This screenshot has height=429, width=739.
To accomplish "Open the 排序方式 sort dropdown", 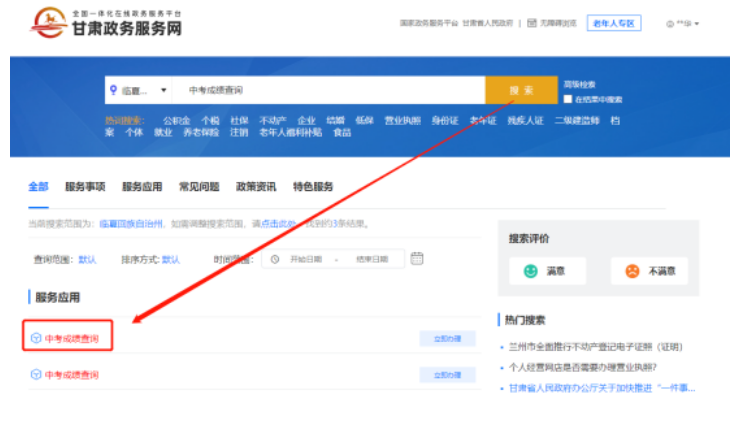I will 171,259.
